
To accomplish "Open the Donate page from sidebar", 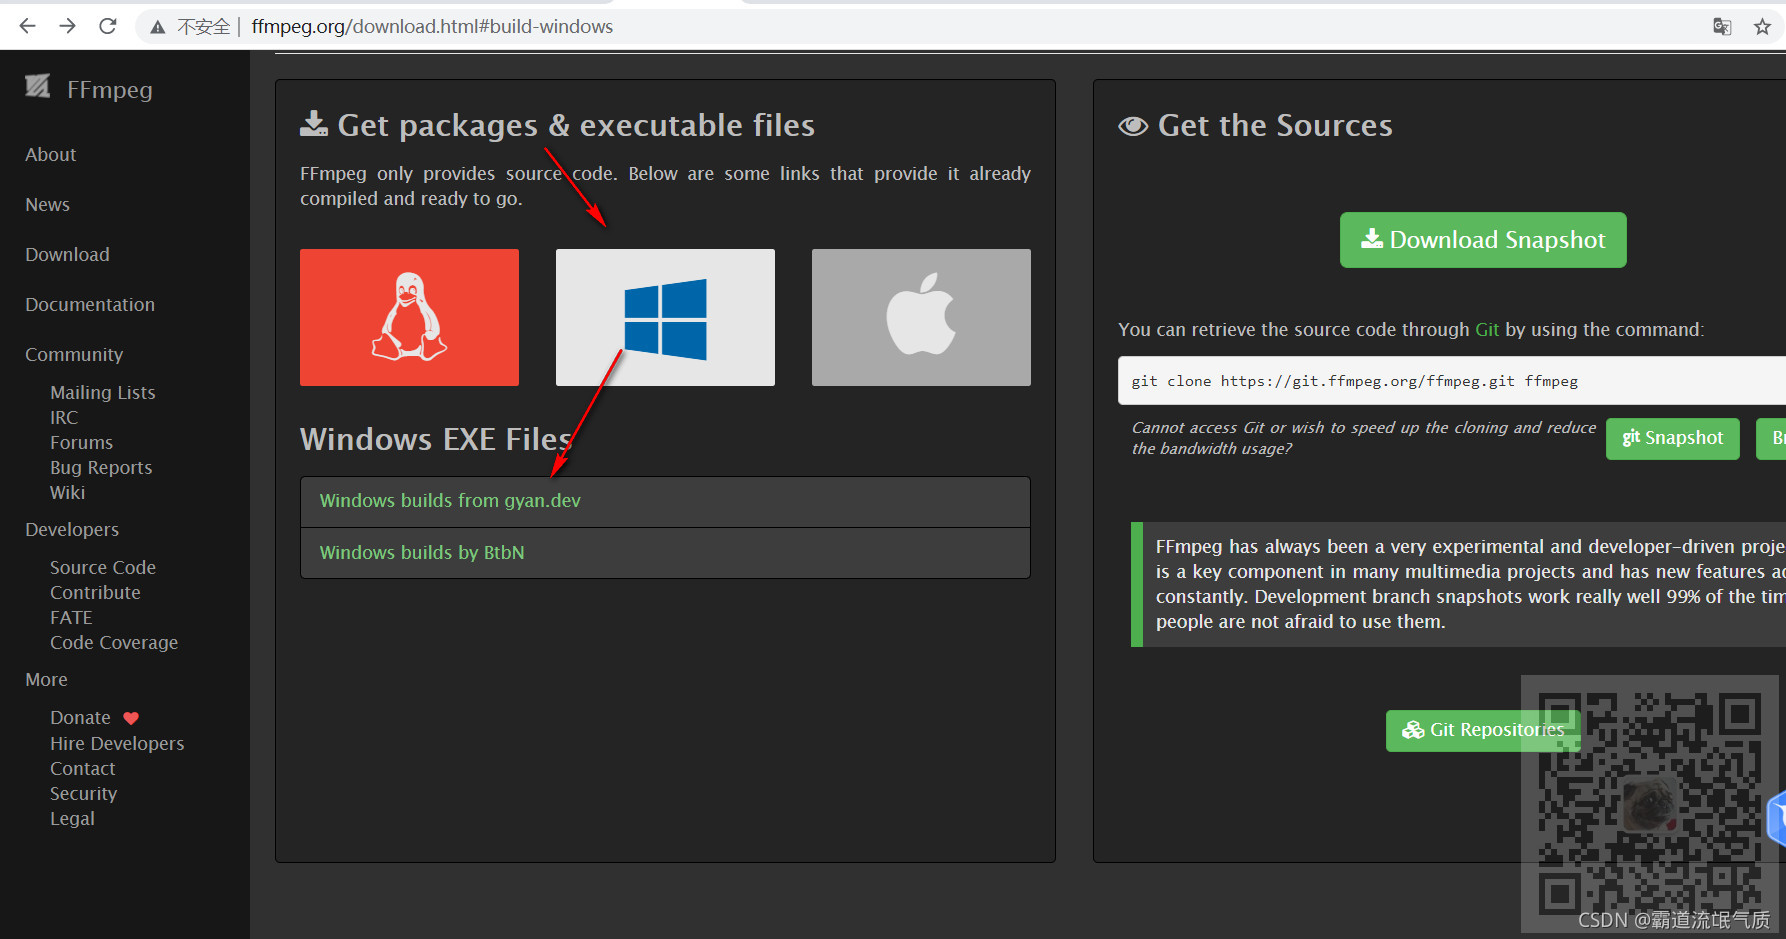I will [80, 717].
